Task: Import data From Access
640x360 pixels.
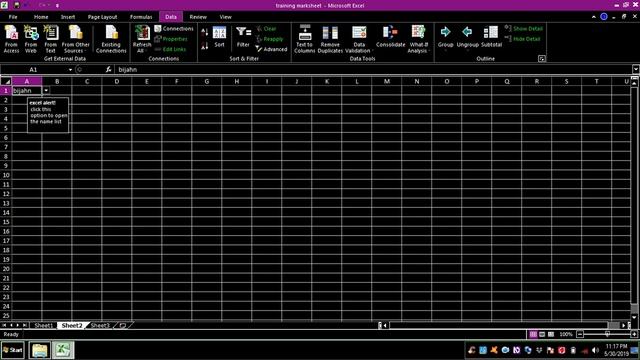Action: tap(11, 39)
